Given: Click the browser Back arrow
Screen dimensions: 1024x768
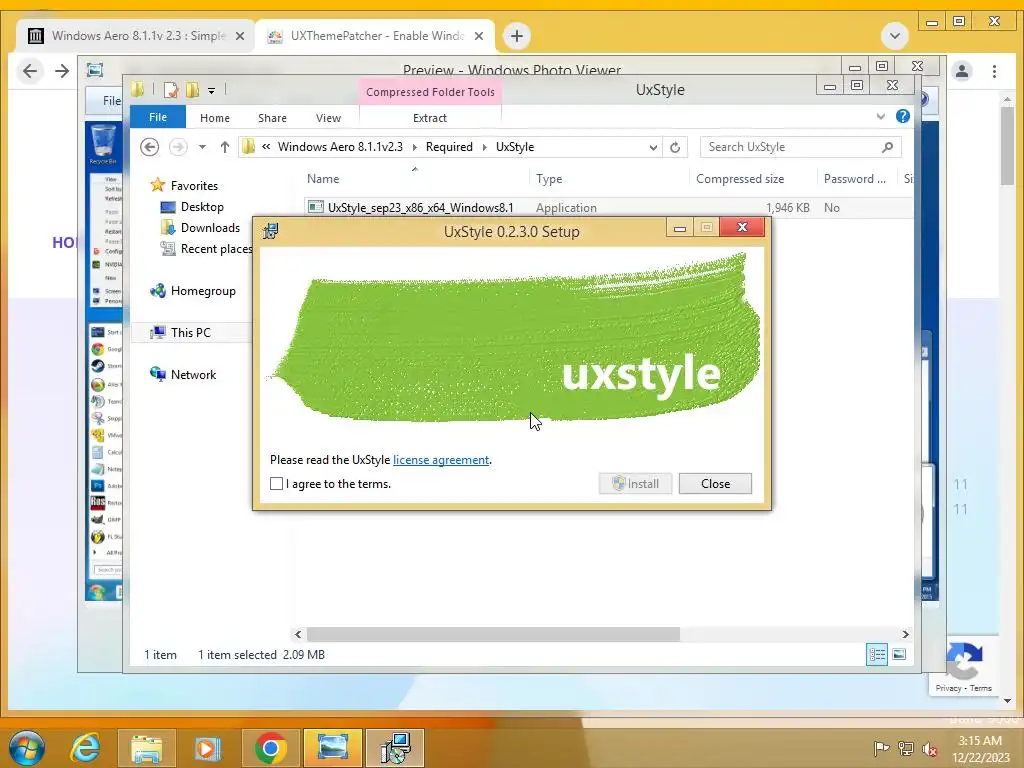Looking at the screenshot, I should click(30, 71).
